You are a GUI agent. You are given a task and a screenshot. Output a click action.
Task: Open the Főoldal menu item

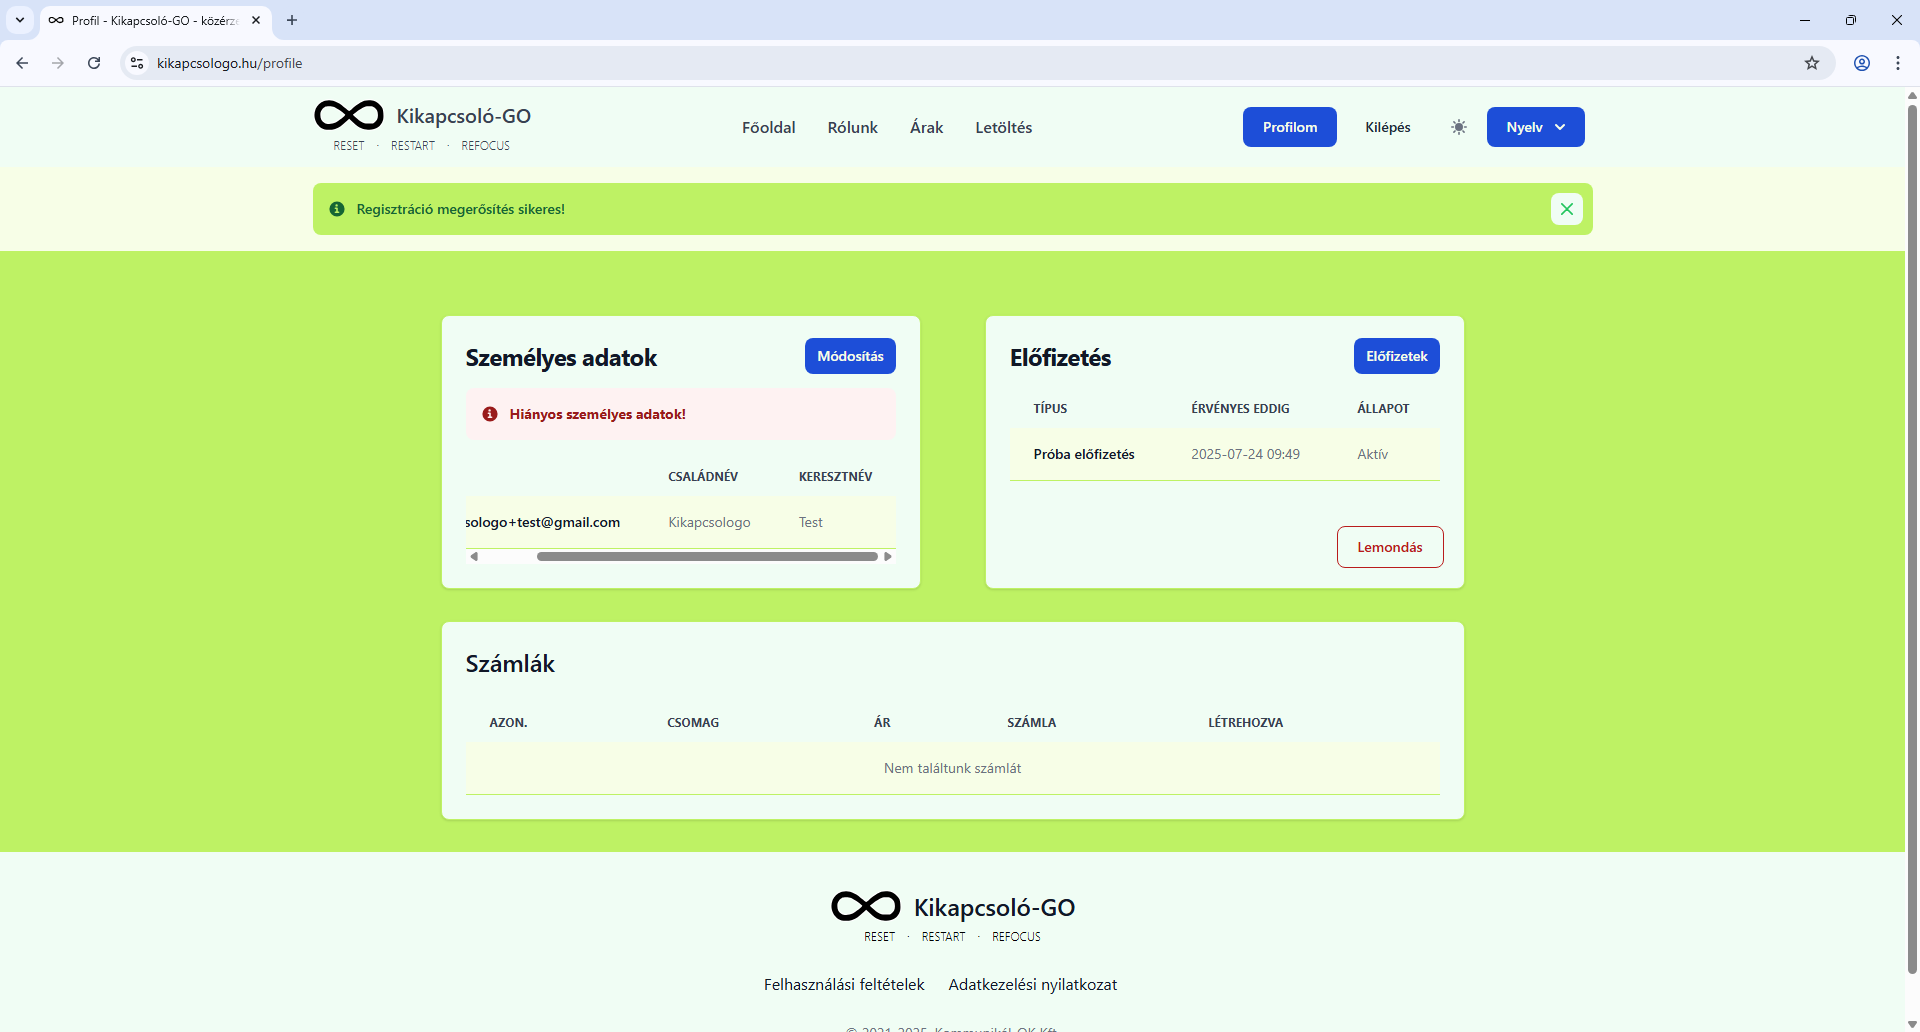[768, 127]
